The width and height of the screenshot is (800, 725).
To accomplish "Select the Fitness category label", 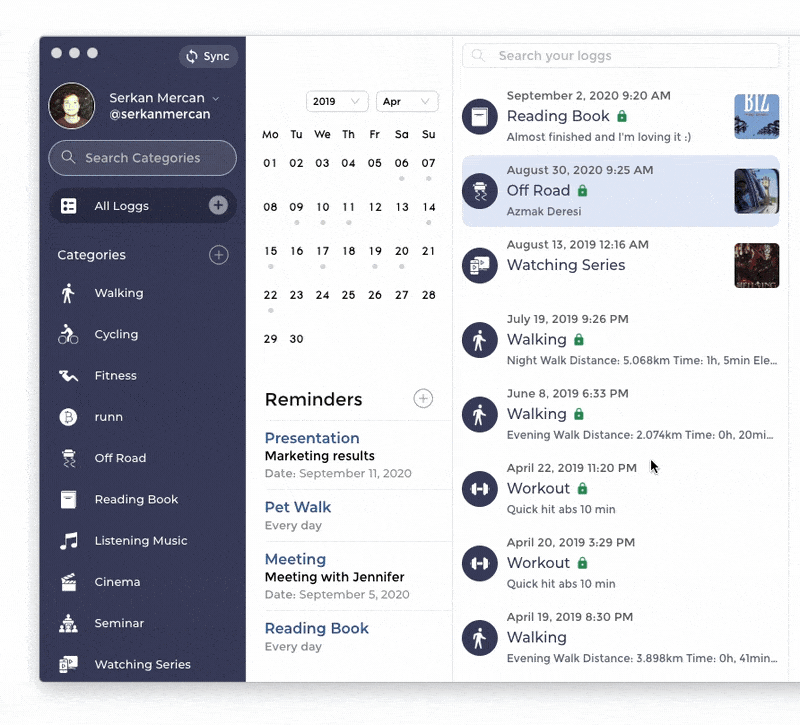I will [x=116, y=376].
